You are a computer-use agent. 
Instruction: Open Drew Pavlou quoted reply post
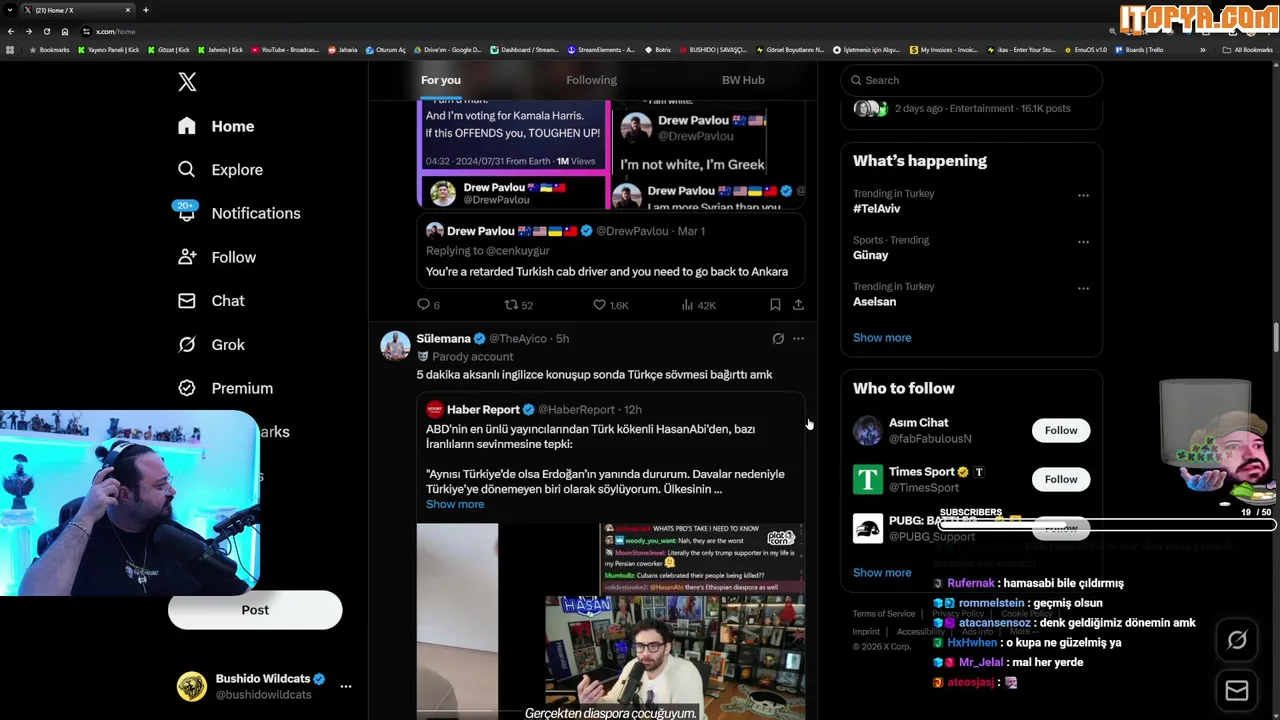610,251
